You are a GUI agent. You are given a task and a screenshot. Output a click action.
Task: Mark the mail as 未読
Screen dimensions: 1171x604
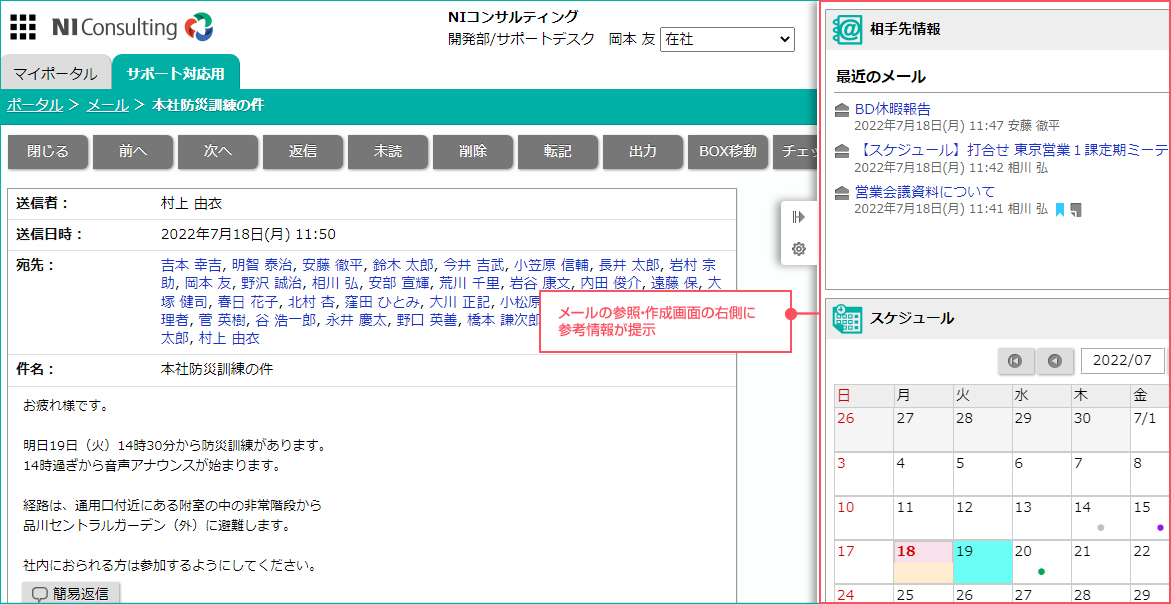[388, 151]
